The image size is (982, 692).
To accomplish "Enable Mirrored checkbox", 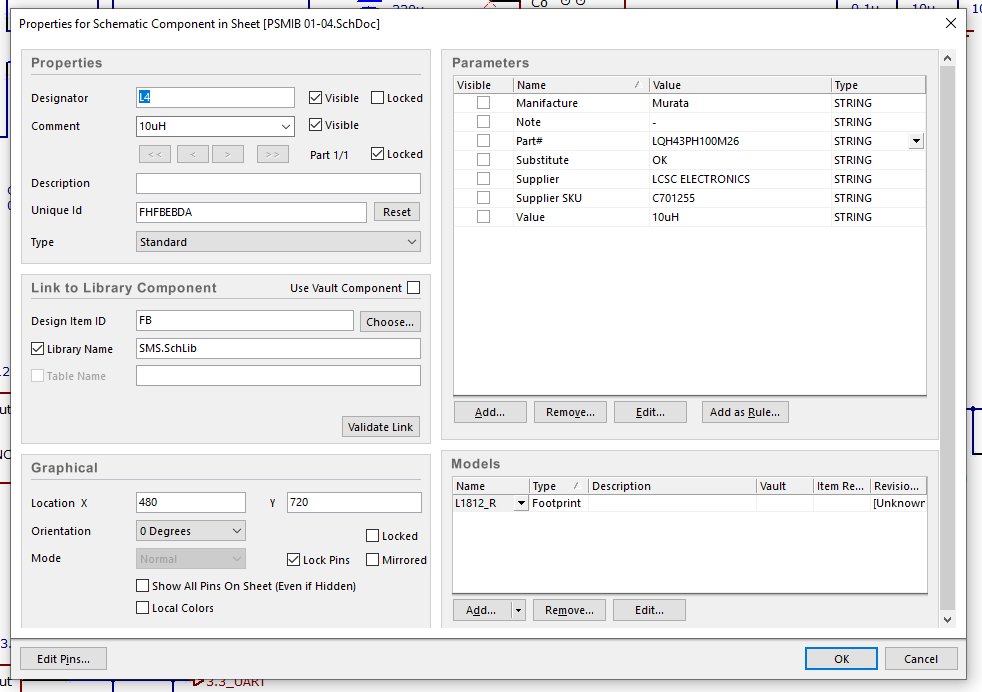I will pyautogui.click(x=373, y=559).
